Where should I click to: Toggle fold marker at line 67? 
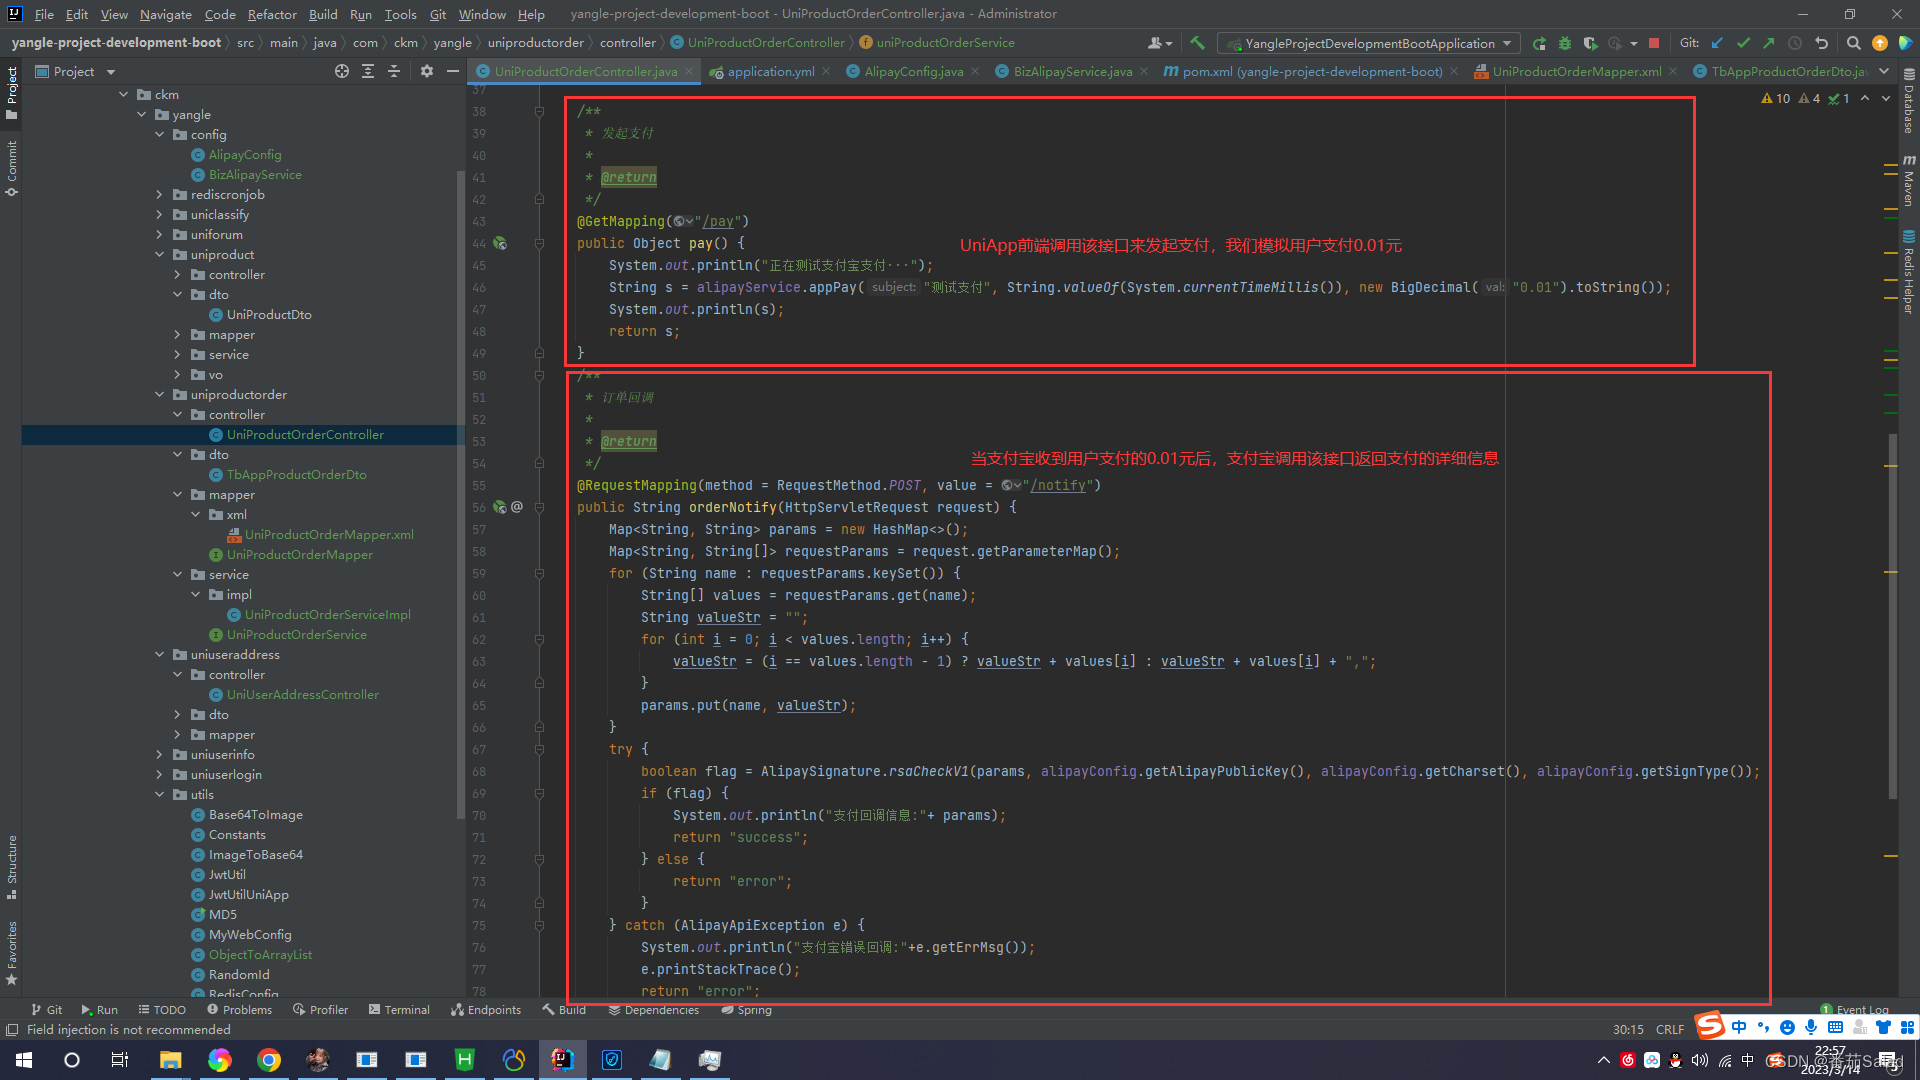click(539, 749)
